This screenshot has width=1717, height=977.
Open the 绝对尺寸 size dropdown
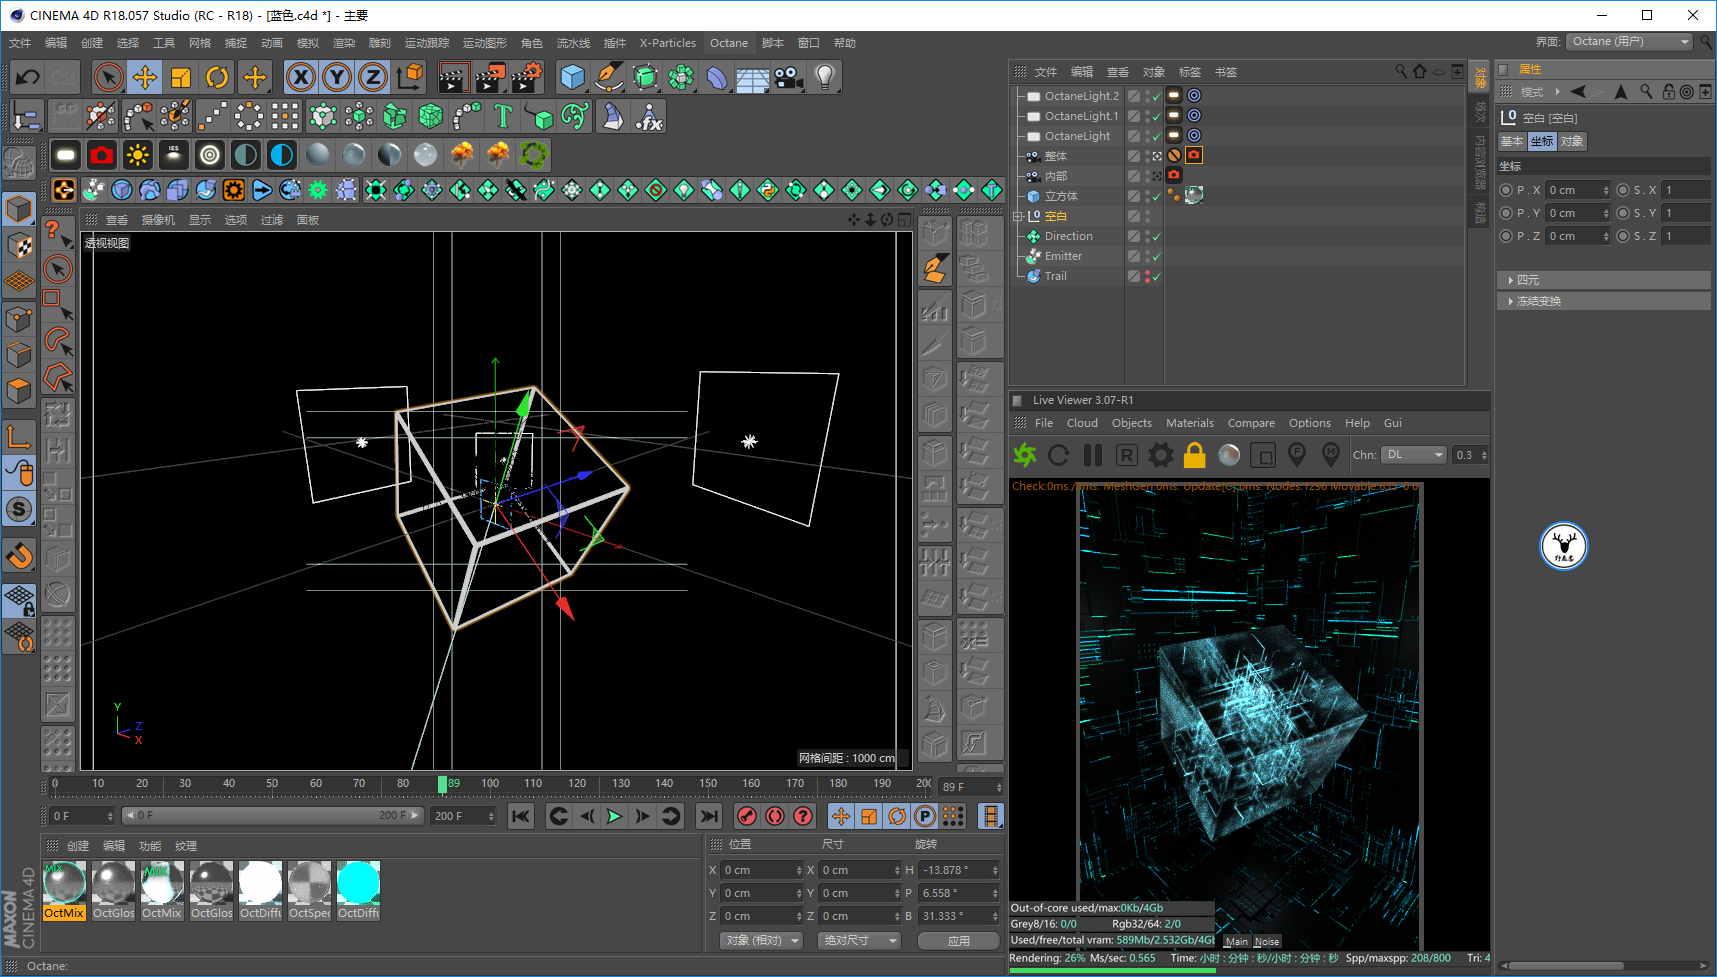859,941
